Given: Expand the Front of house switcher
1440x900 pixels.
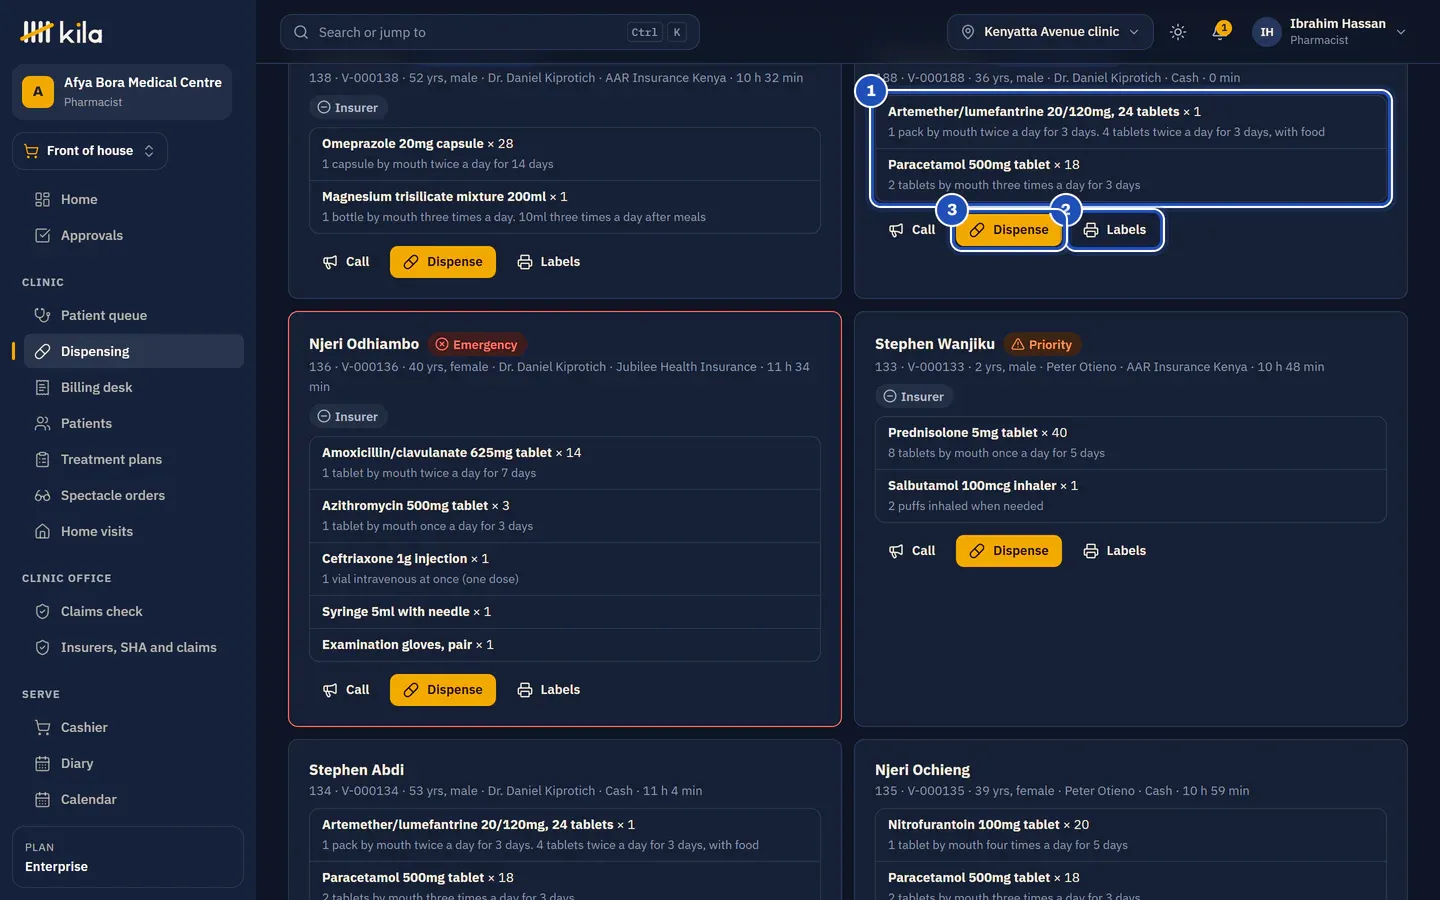Looking at the screenshot, I should click(90, 151).
